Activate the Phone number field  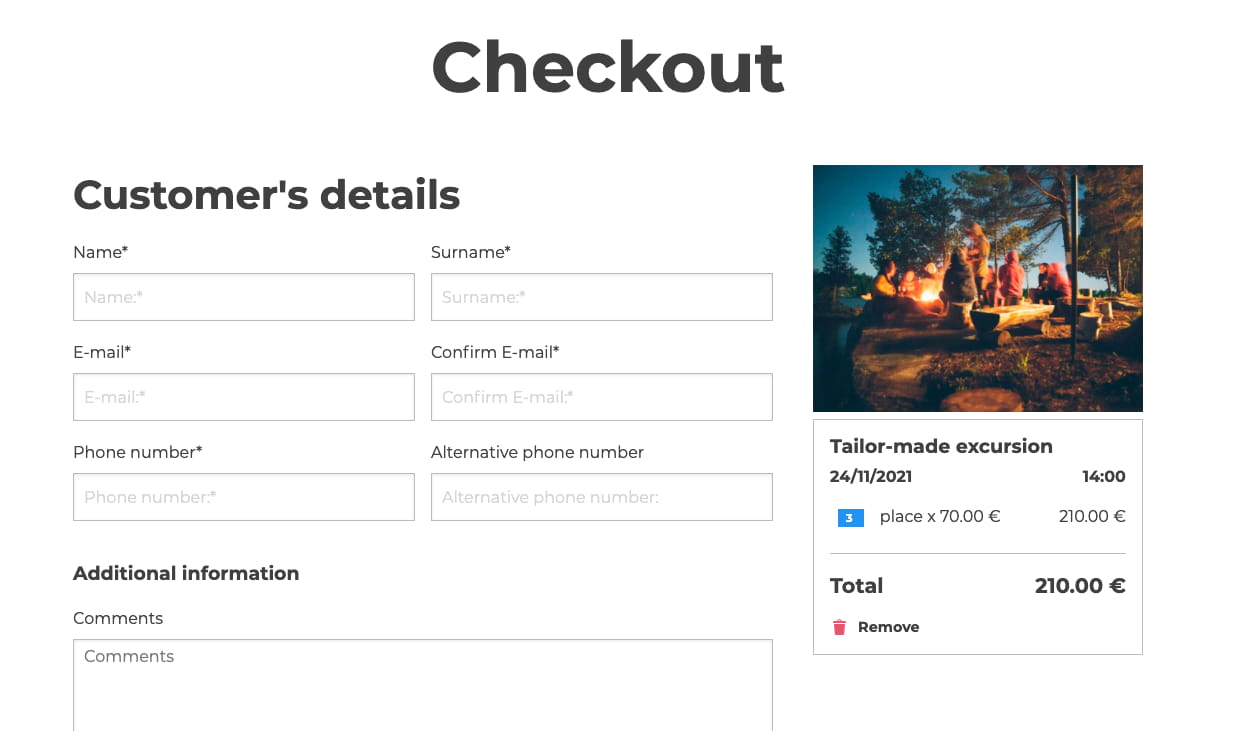[244, 497]
